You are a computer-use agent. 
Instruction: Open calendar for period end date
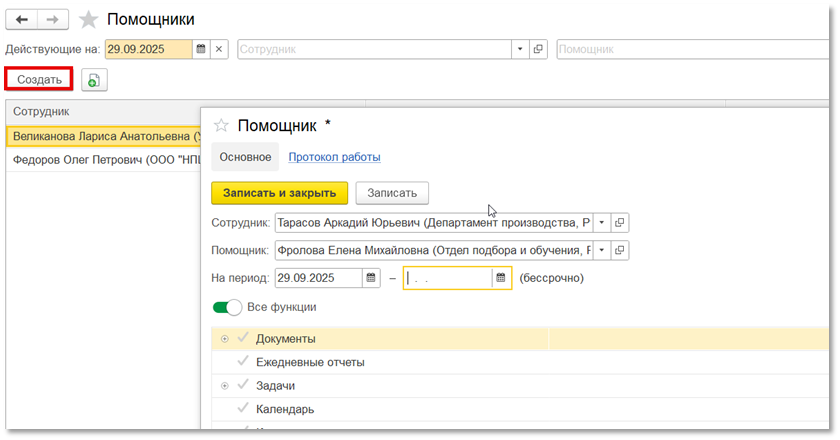click(x=501, y=278)
